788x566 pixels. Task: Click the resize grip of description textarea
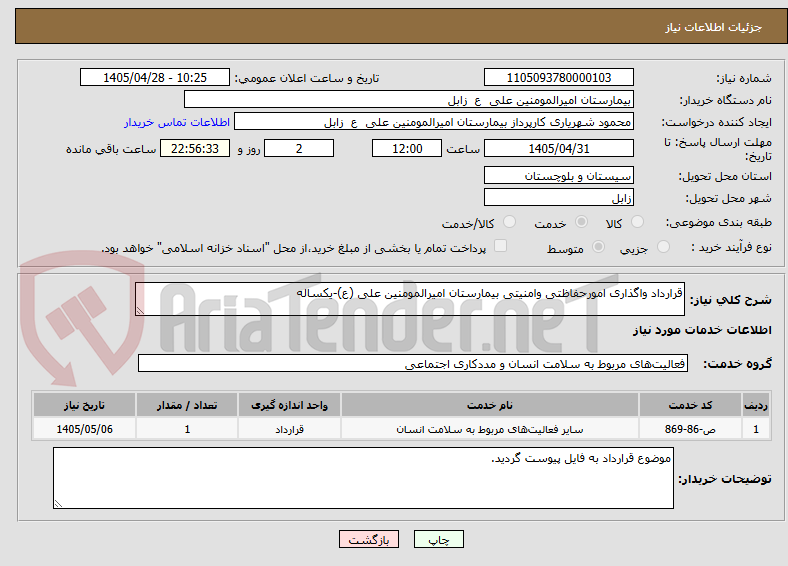point(140,311)
